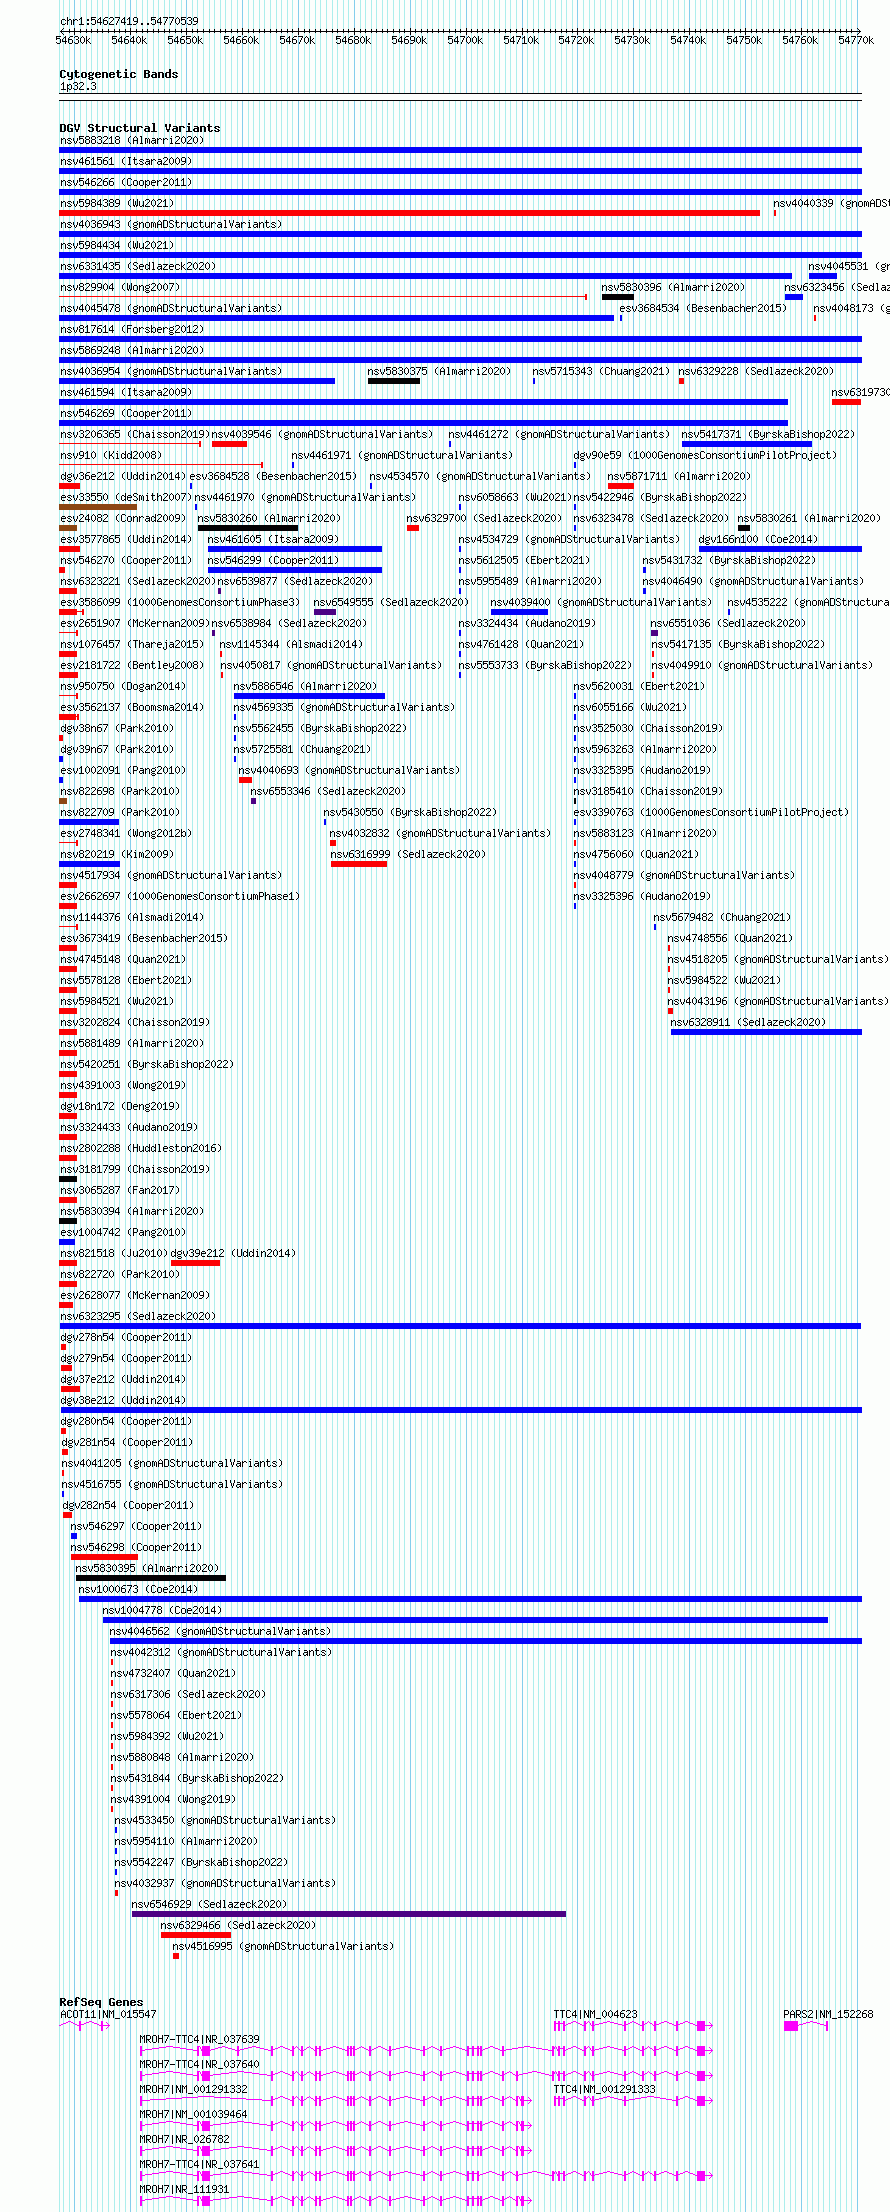The height and width of the screenshot is (2212, 890).
Task: Click MROH7|NM_001039464 transcript label
Action: click(x=193, y=2114)
